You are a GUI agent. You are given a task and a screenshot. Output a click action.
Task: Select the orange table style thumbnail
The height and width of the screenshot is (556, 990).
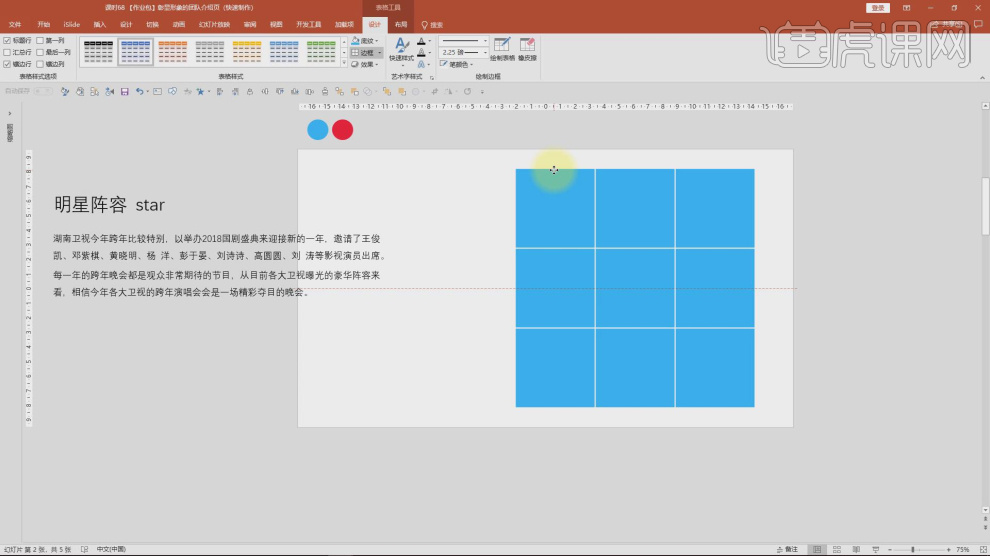pyautogui.click(x=172, y=52)
